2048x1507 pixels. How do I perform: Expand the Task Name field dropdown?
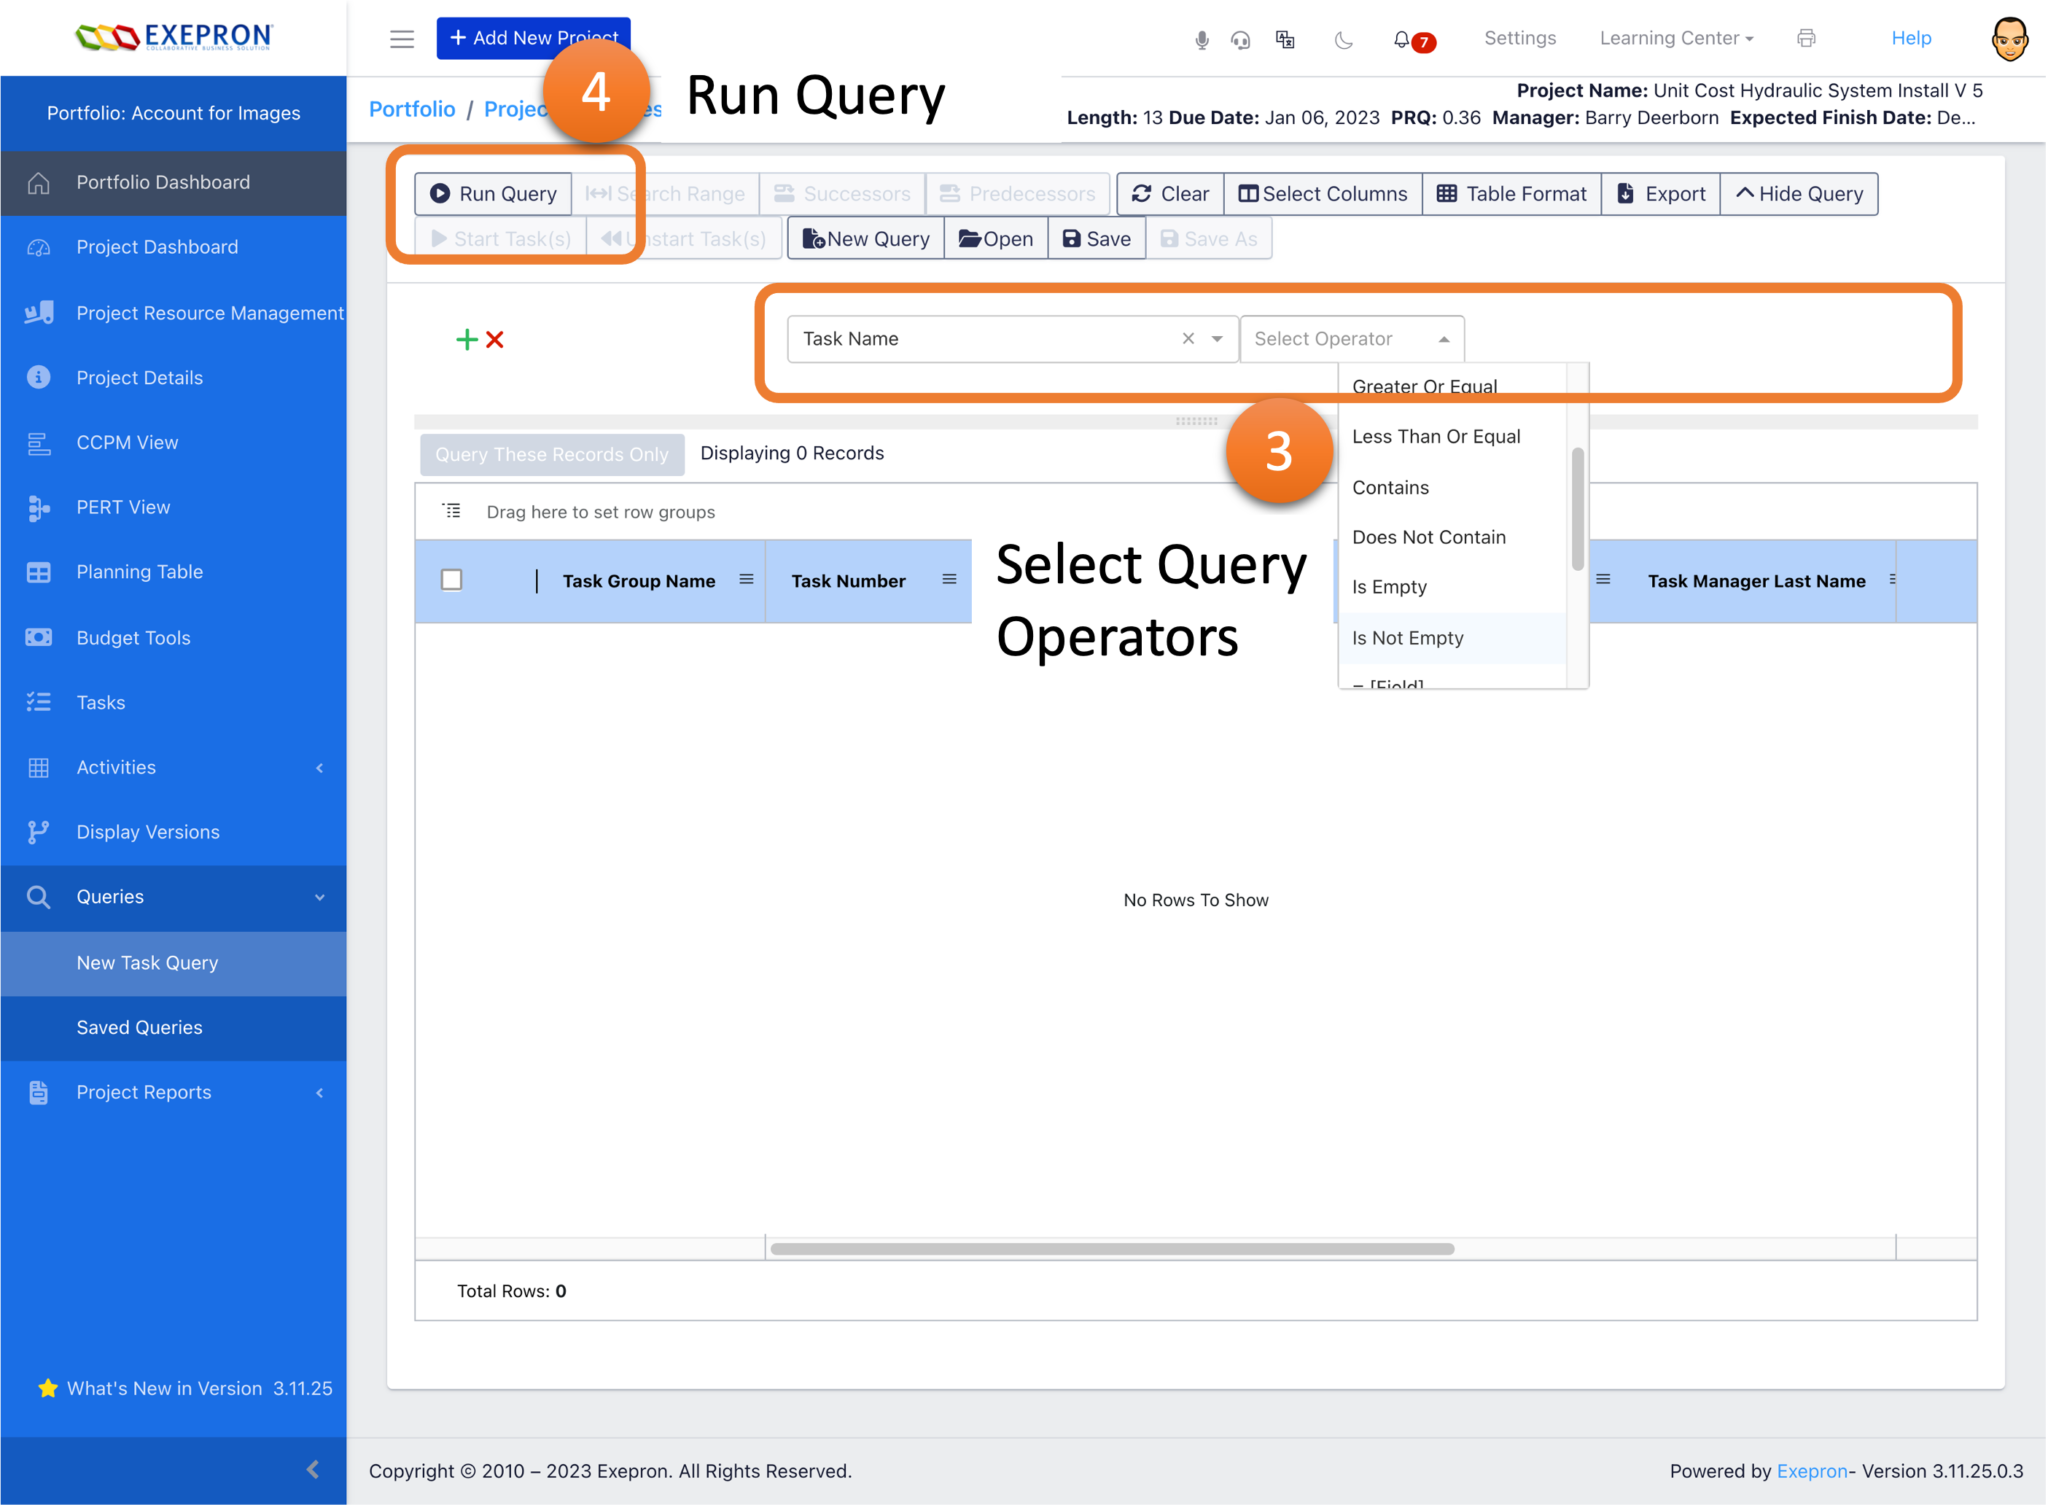(x=1217, y=339)
